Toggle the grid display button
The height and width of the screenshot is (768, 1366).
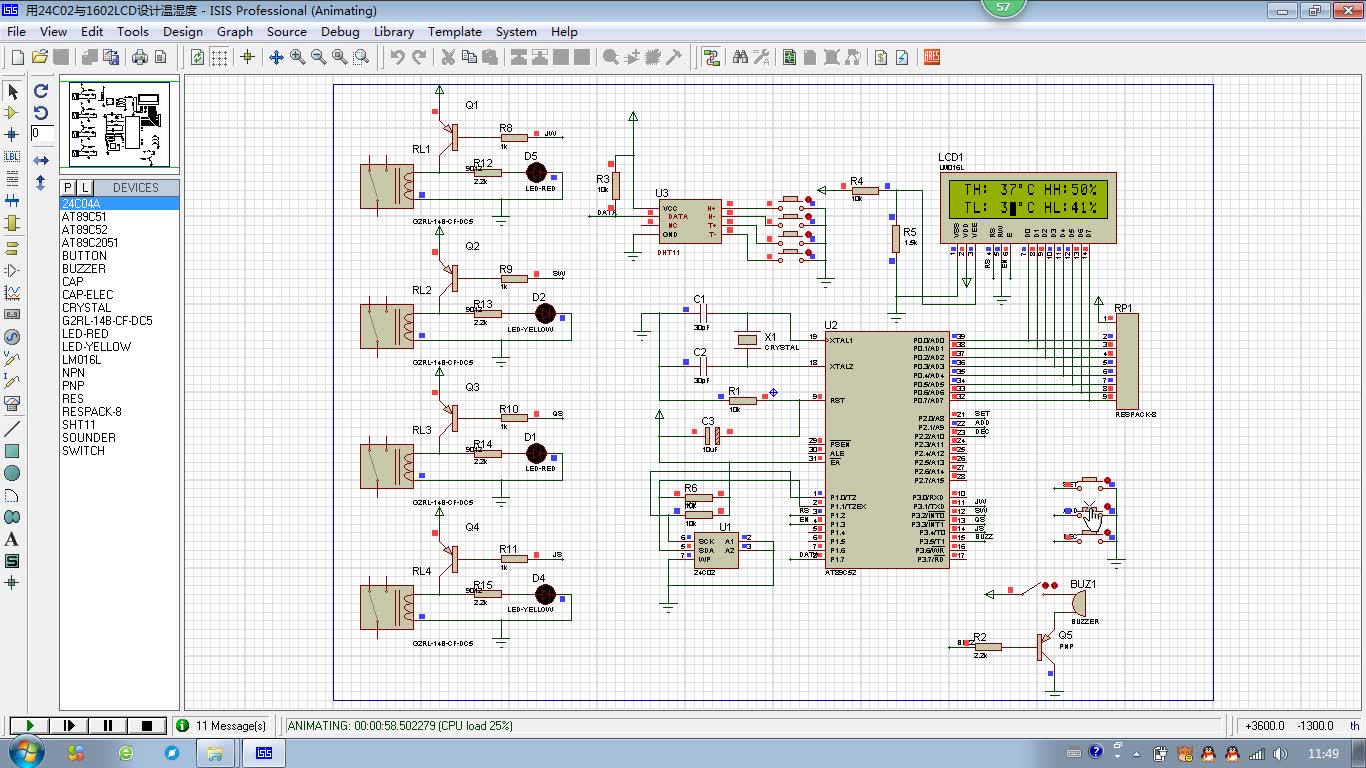tap(219, 58)
